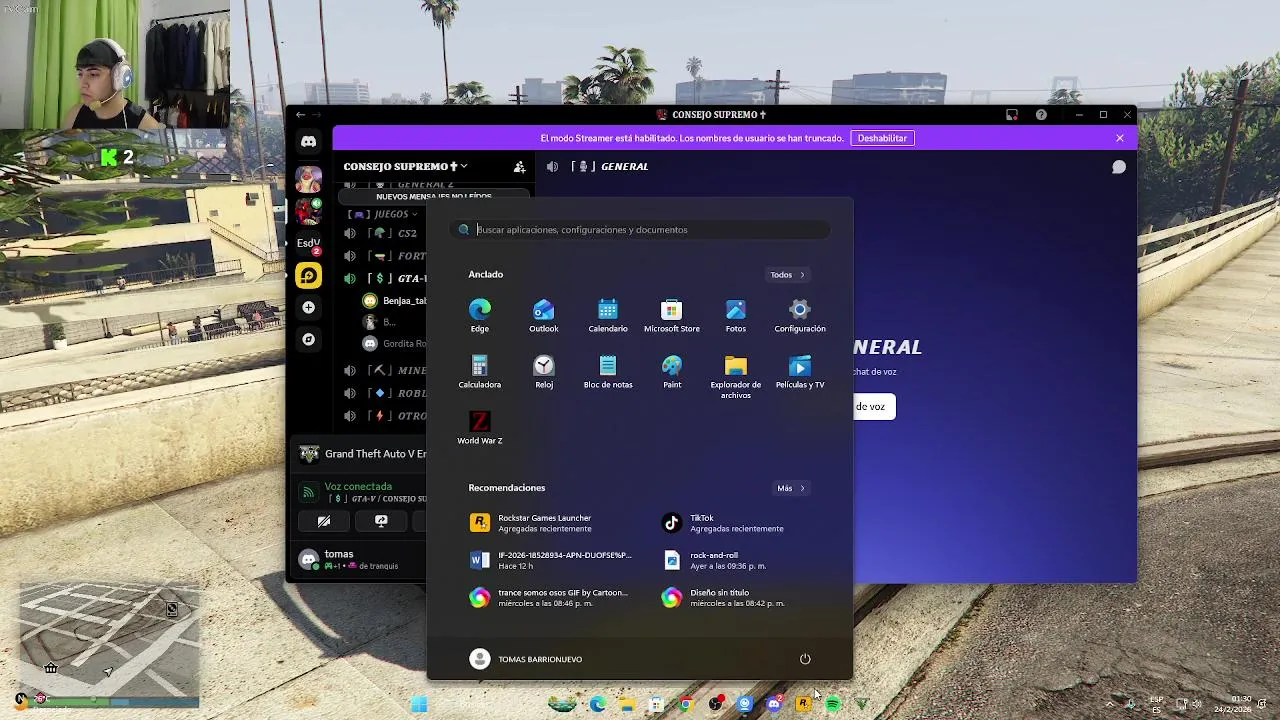Click Deshabilitar on Streamer mode banner
The height and width of the screenshot is (720, 1280).
pyautogui.click(x=882, y=138)
